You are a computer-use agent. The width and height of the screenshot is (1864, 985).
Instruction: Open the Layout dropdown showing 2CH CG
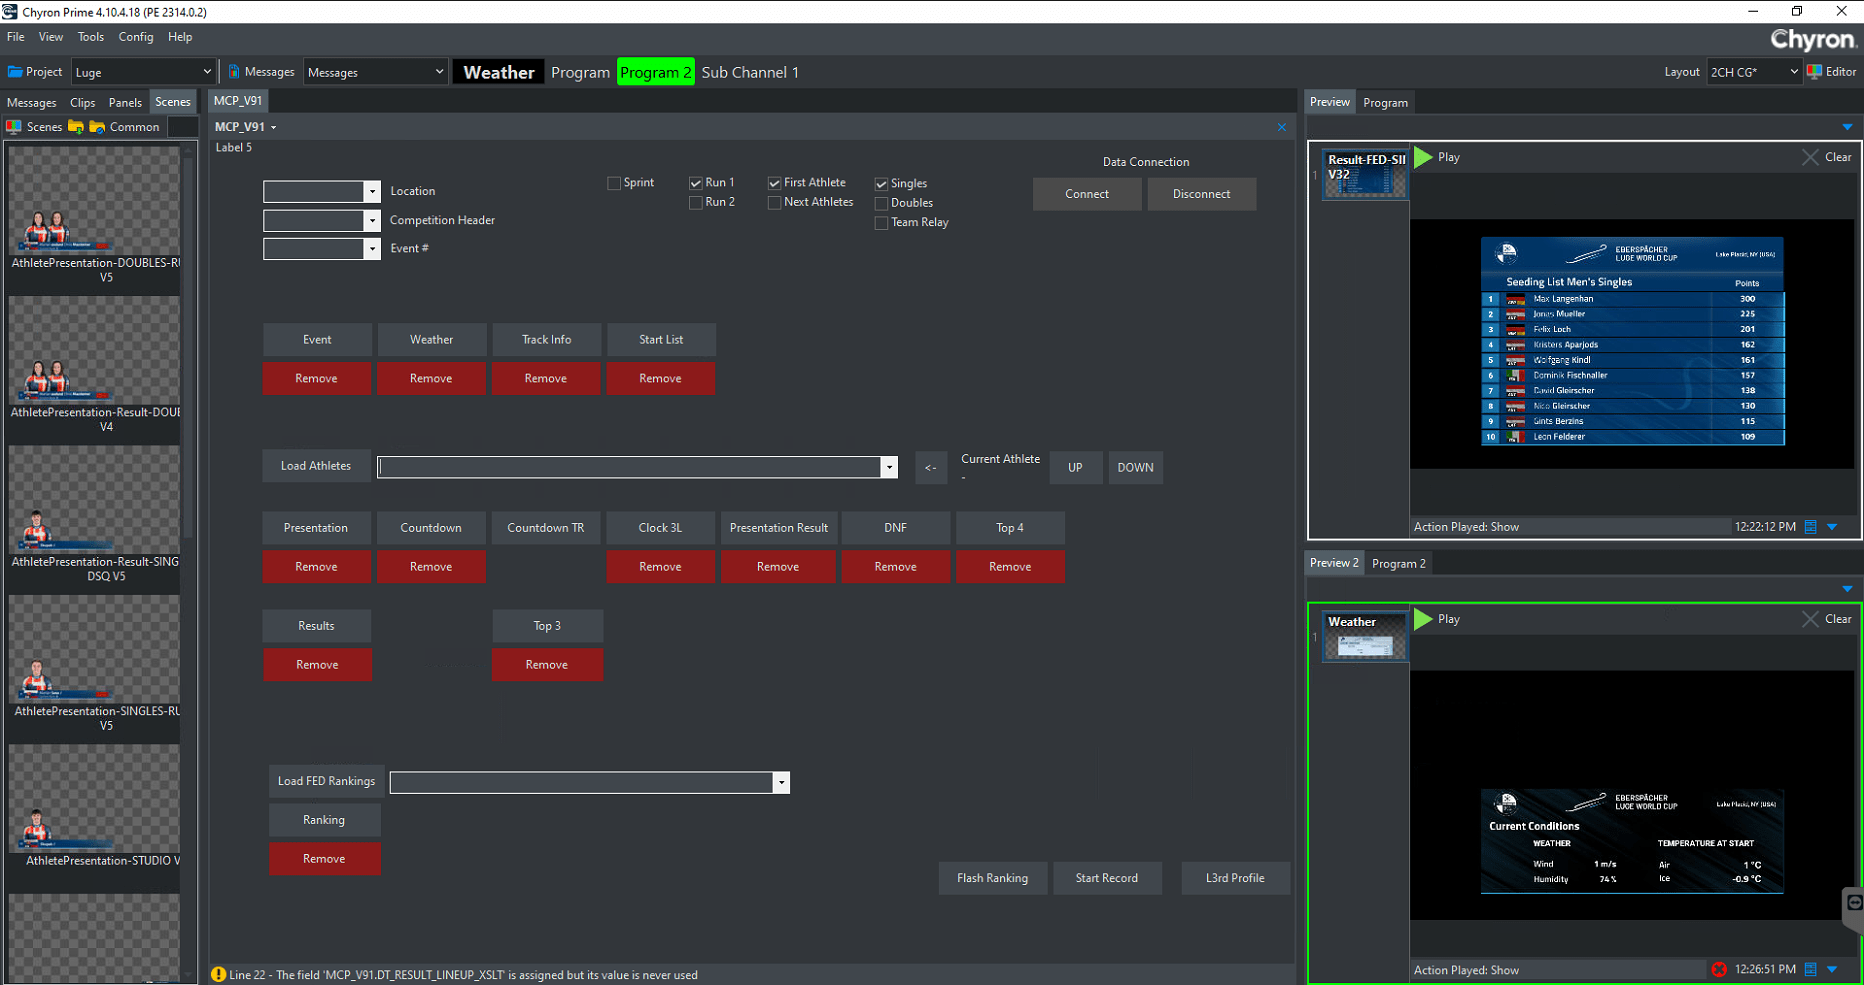pyautogui.click(x=1754, y=72)
